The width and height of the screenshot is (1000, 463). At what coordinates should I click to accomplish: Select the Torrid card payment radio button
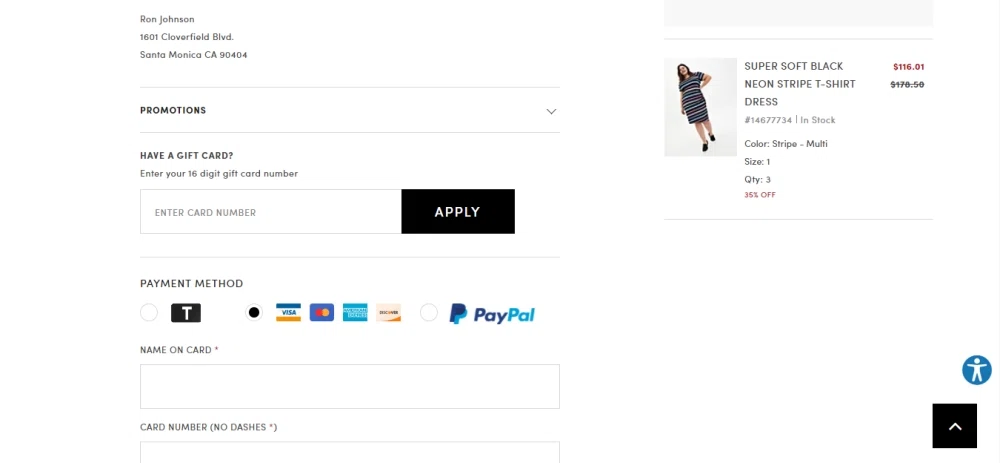point(149,312)
